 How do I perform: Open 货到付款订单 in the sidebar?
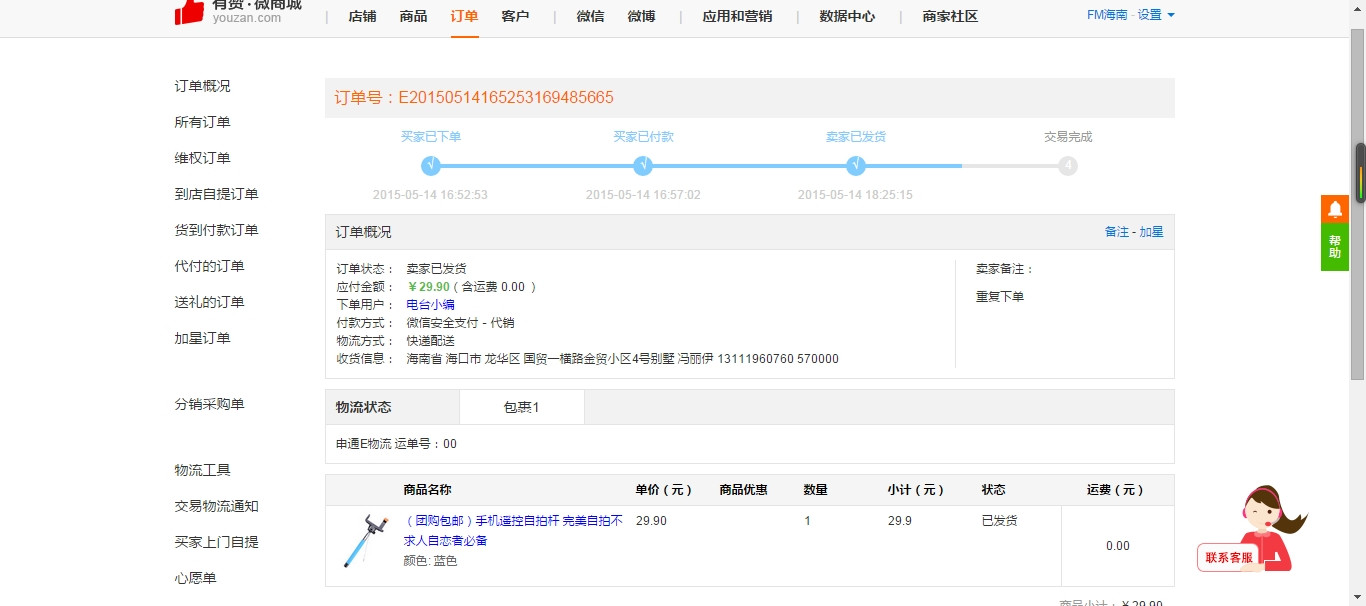(x=216, y=230)
